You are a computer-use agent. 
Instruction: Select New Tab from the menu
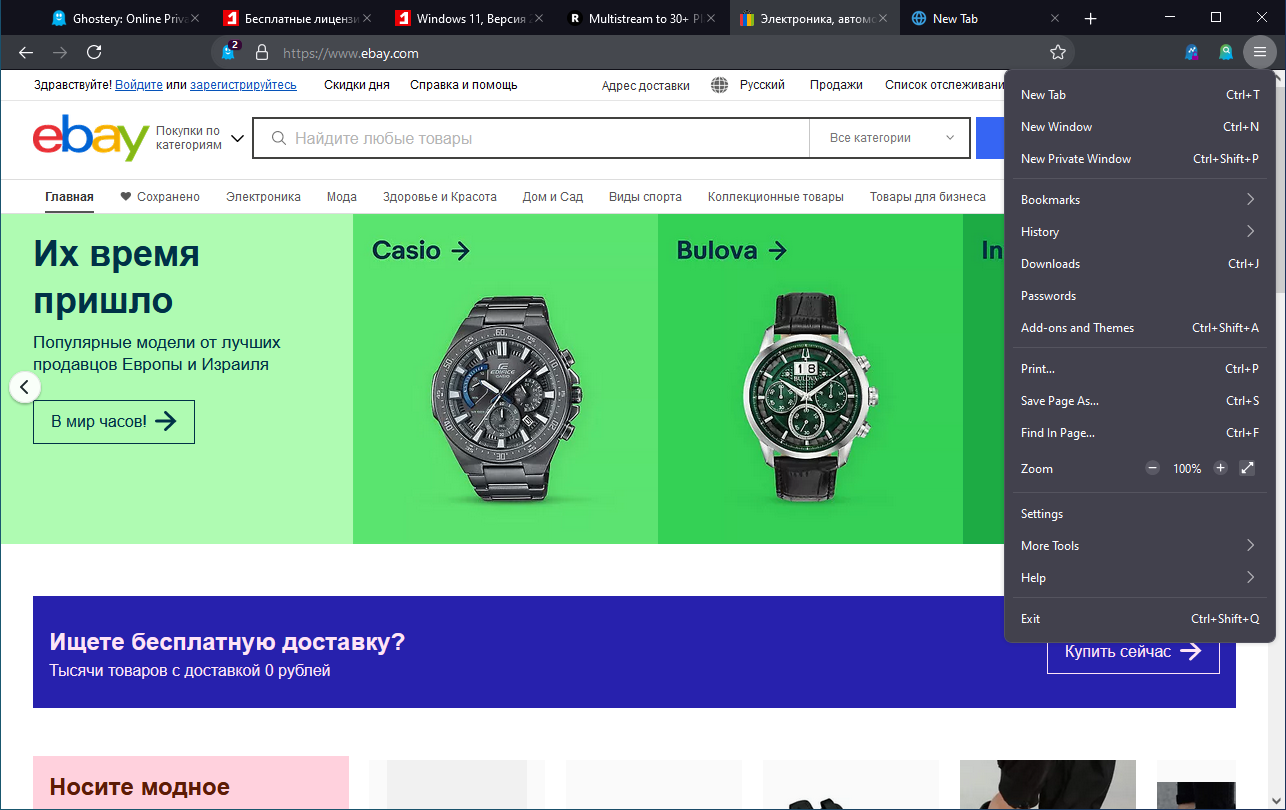click(x=1140, y=95)
